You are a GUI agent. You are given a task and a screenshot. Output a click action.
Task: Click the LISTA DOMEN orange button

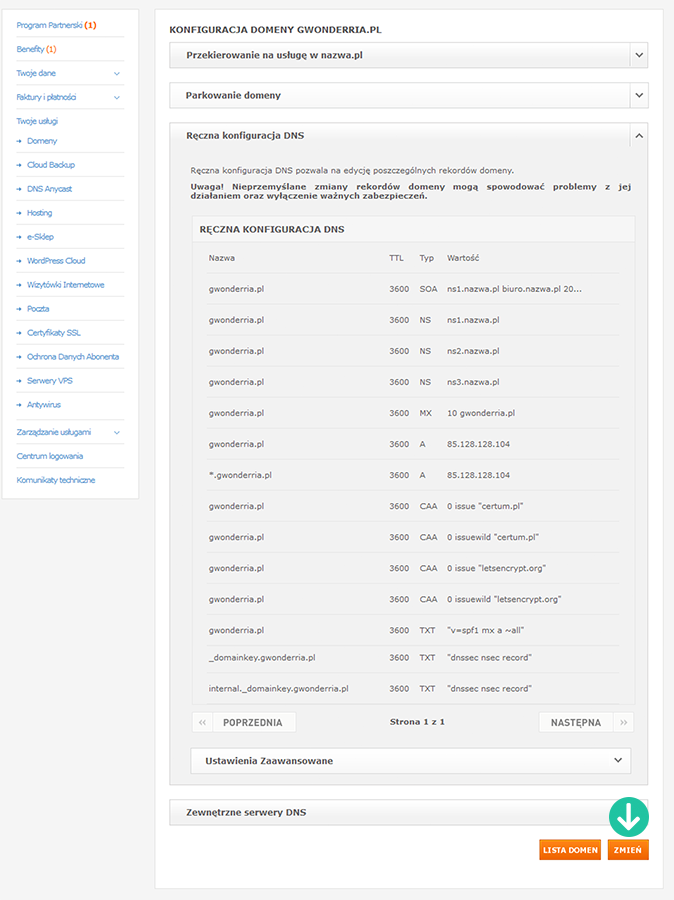[570, 850]
